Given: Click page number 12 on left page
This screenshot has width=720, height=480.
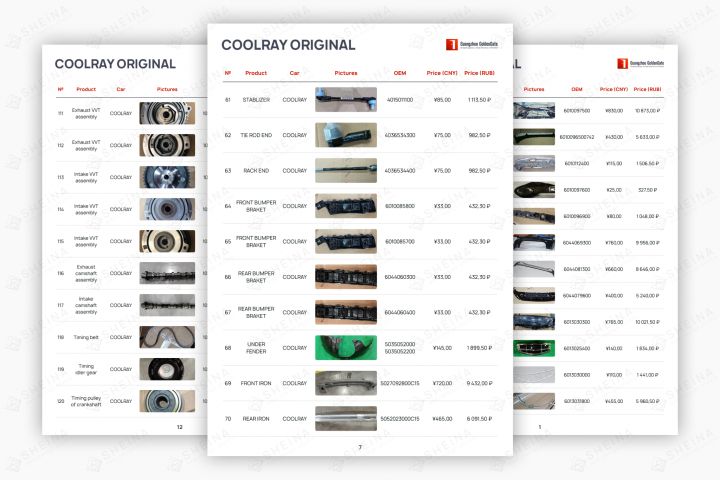Looking at the screenshot, I should (x=180, y=427).
